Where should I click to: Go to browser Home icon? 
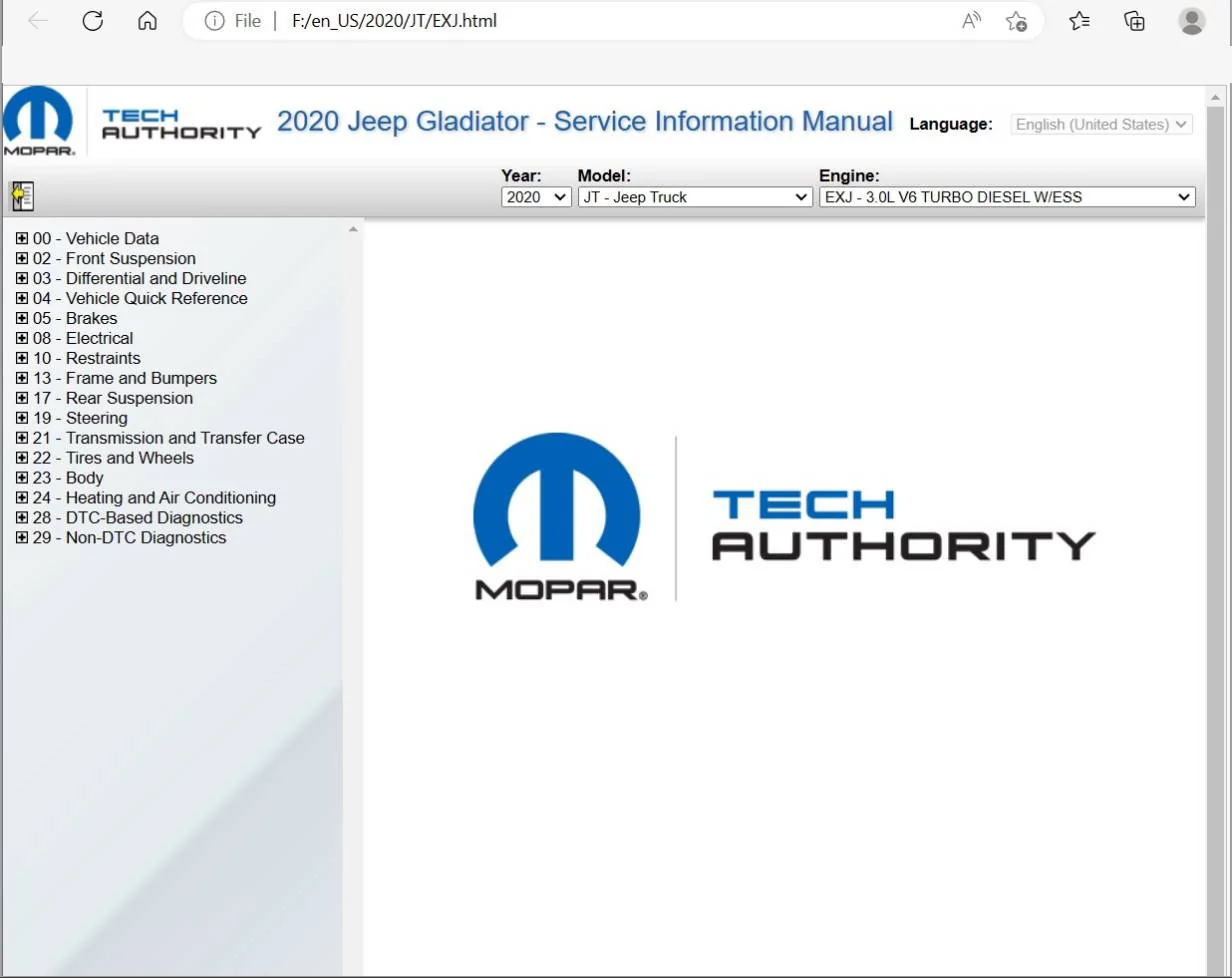[147, 21]
